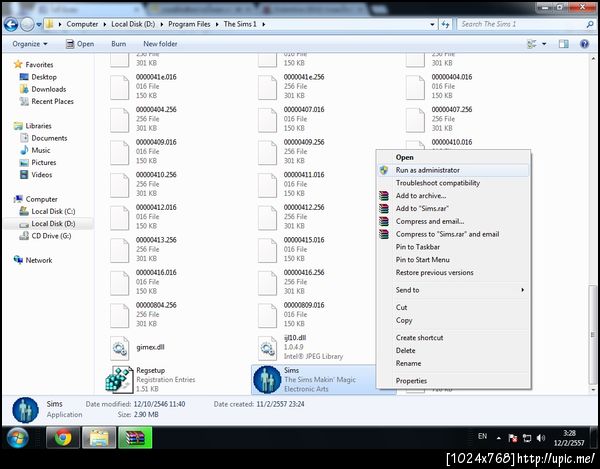Screen dimensions: 600x469
Task: Click the Burn toolbar button
Action: [119, 44]
